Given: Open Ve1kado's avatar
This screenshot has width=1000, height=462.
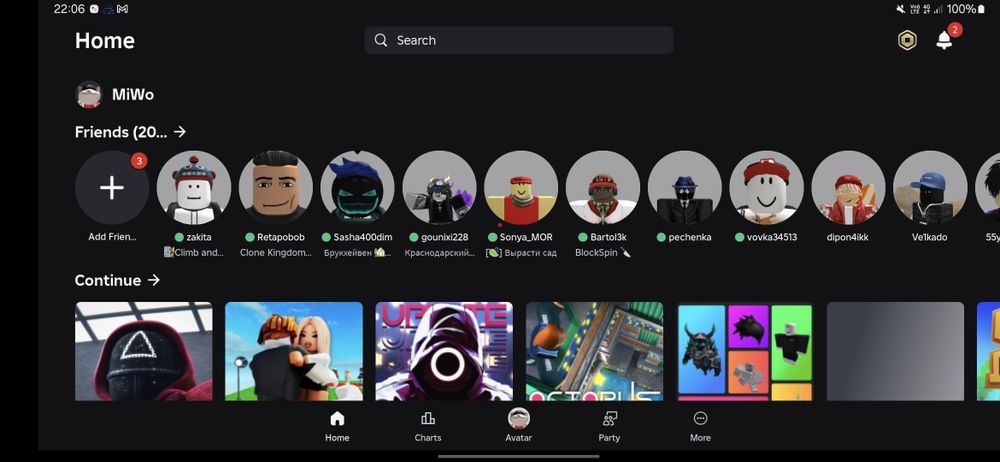Looking at the screenshot, I should [930, 188].
